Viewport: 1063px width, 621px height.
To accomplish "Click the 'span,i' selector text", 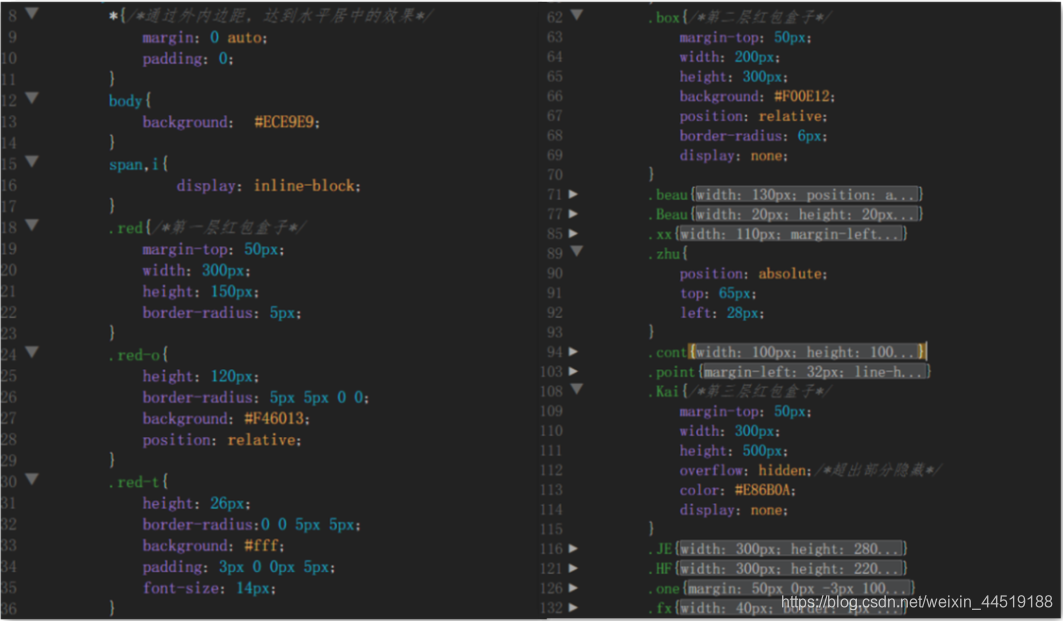I will pos(134,165).
